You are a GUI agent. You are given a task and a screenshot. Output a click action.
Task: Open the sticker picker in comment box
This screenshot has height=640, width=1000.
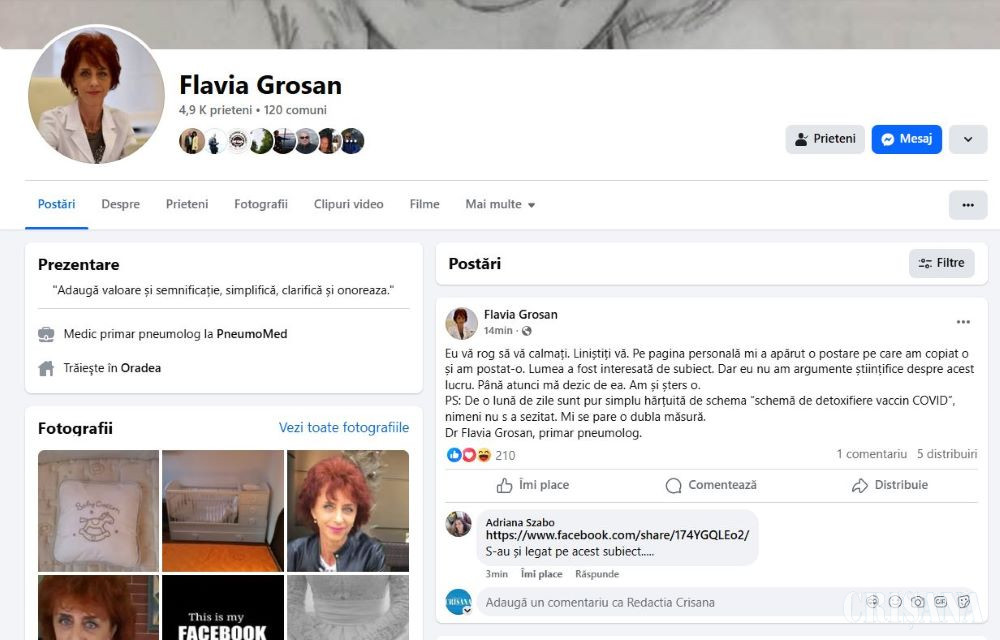coord(964,602)
